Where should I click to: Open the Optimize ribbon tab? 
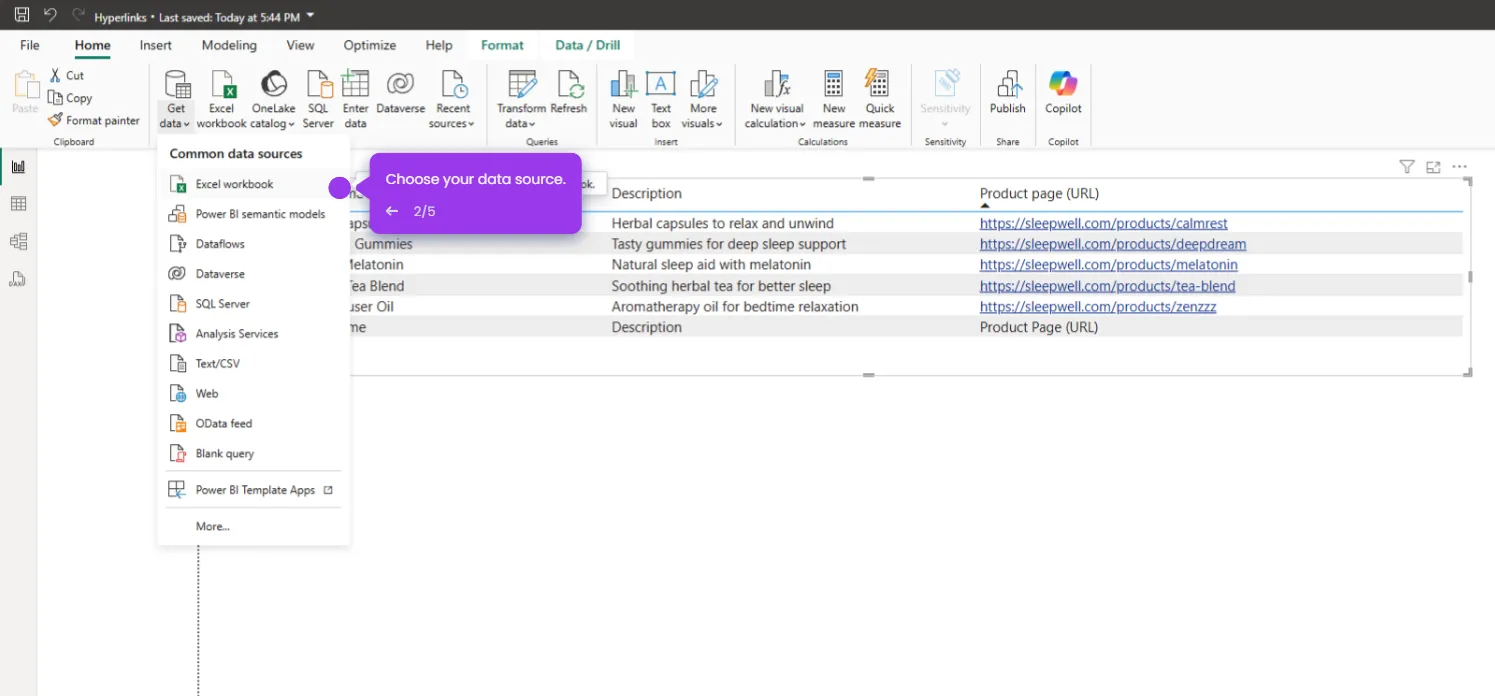pyautogui.click(x=369, y=45)
